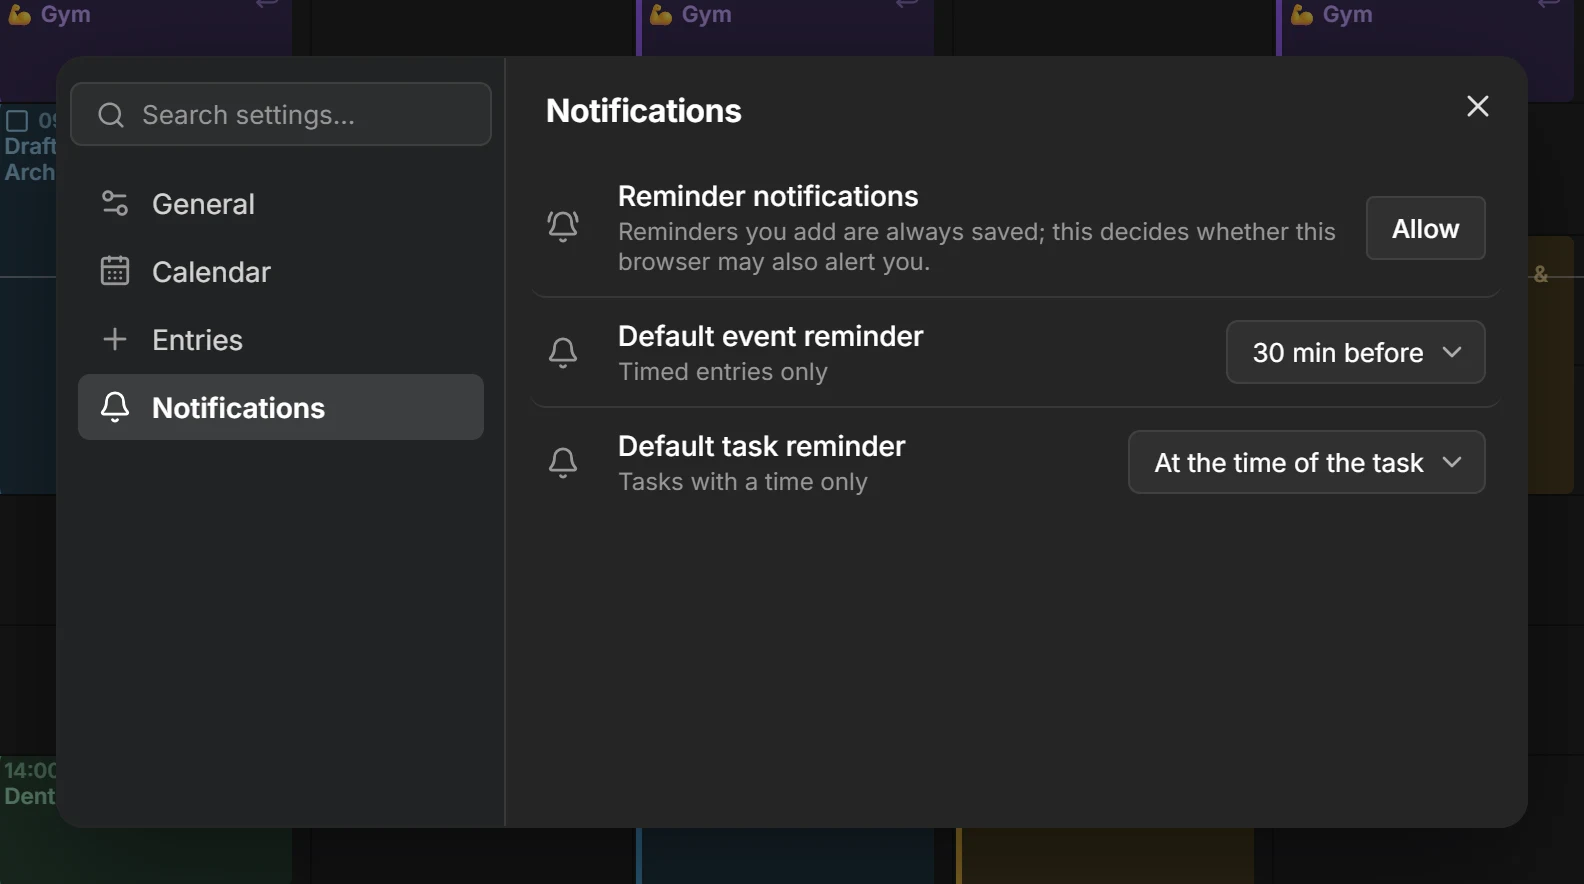Open the Entries settings section

click(x=281, y=340)
